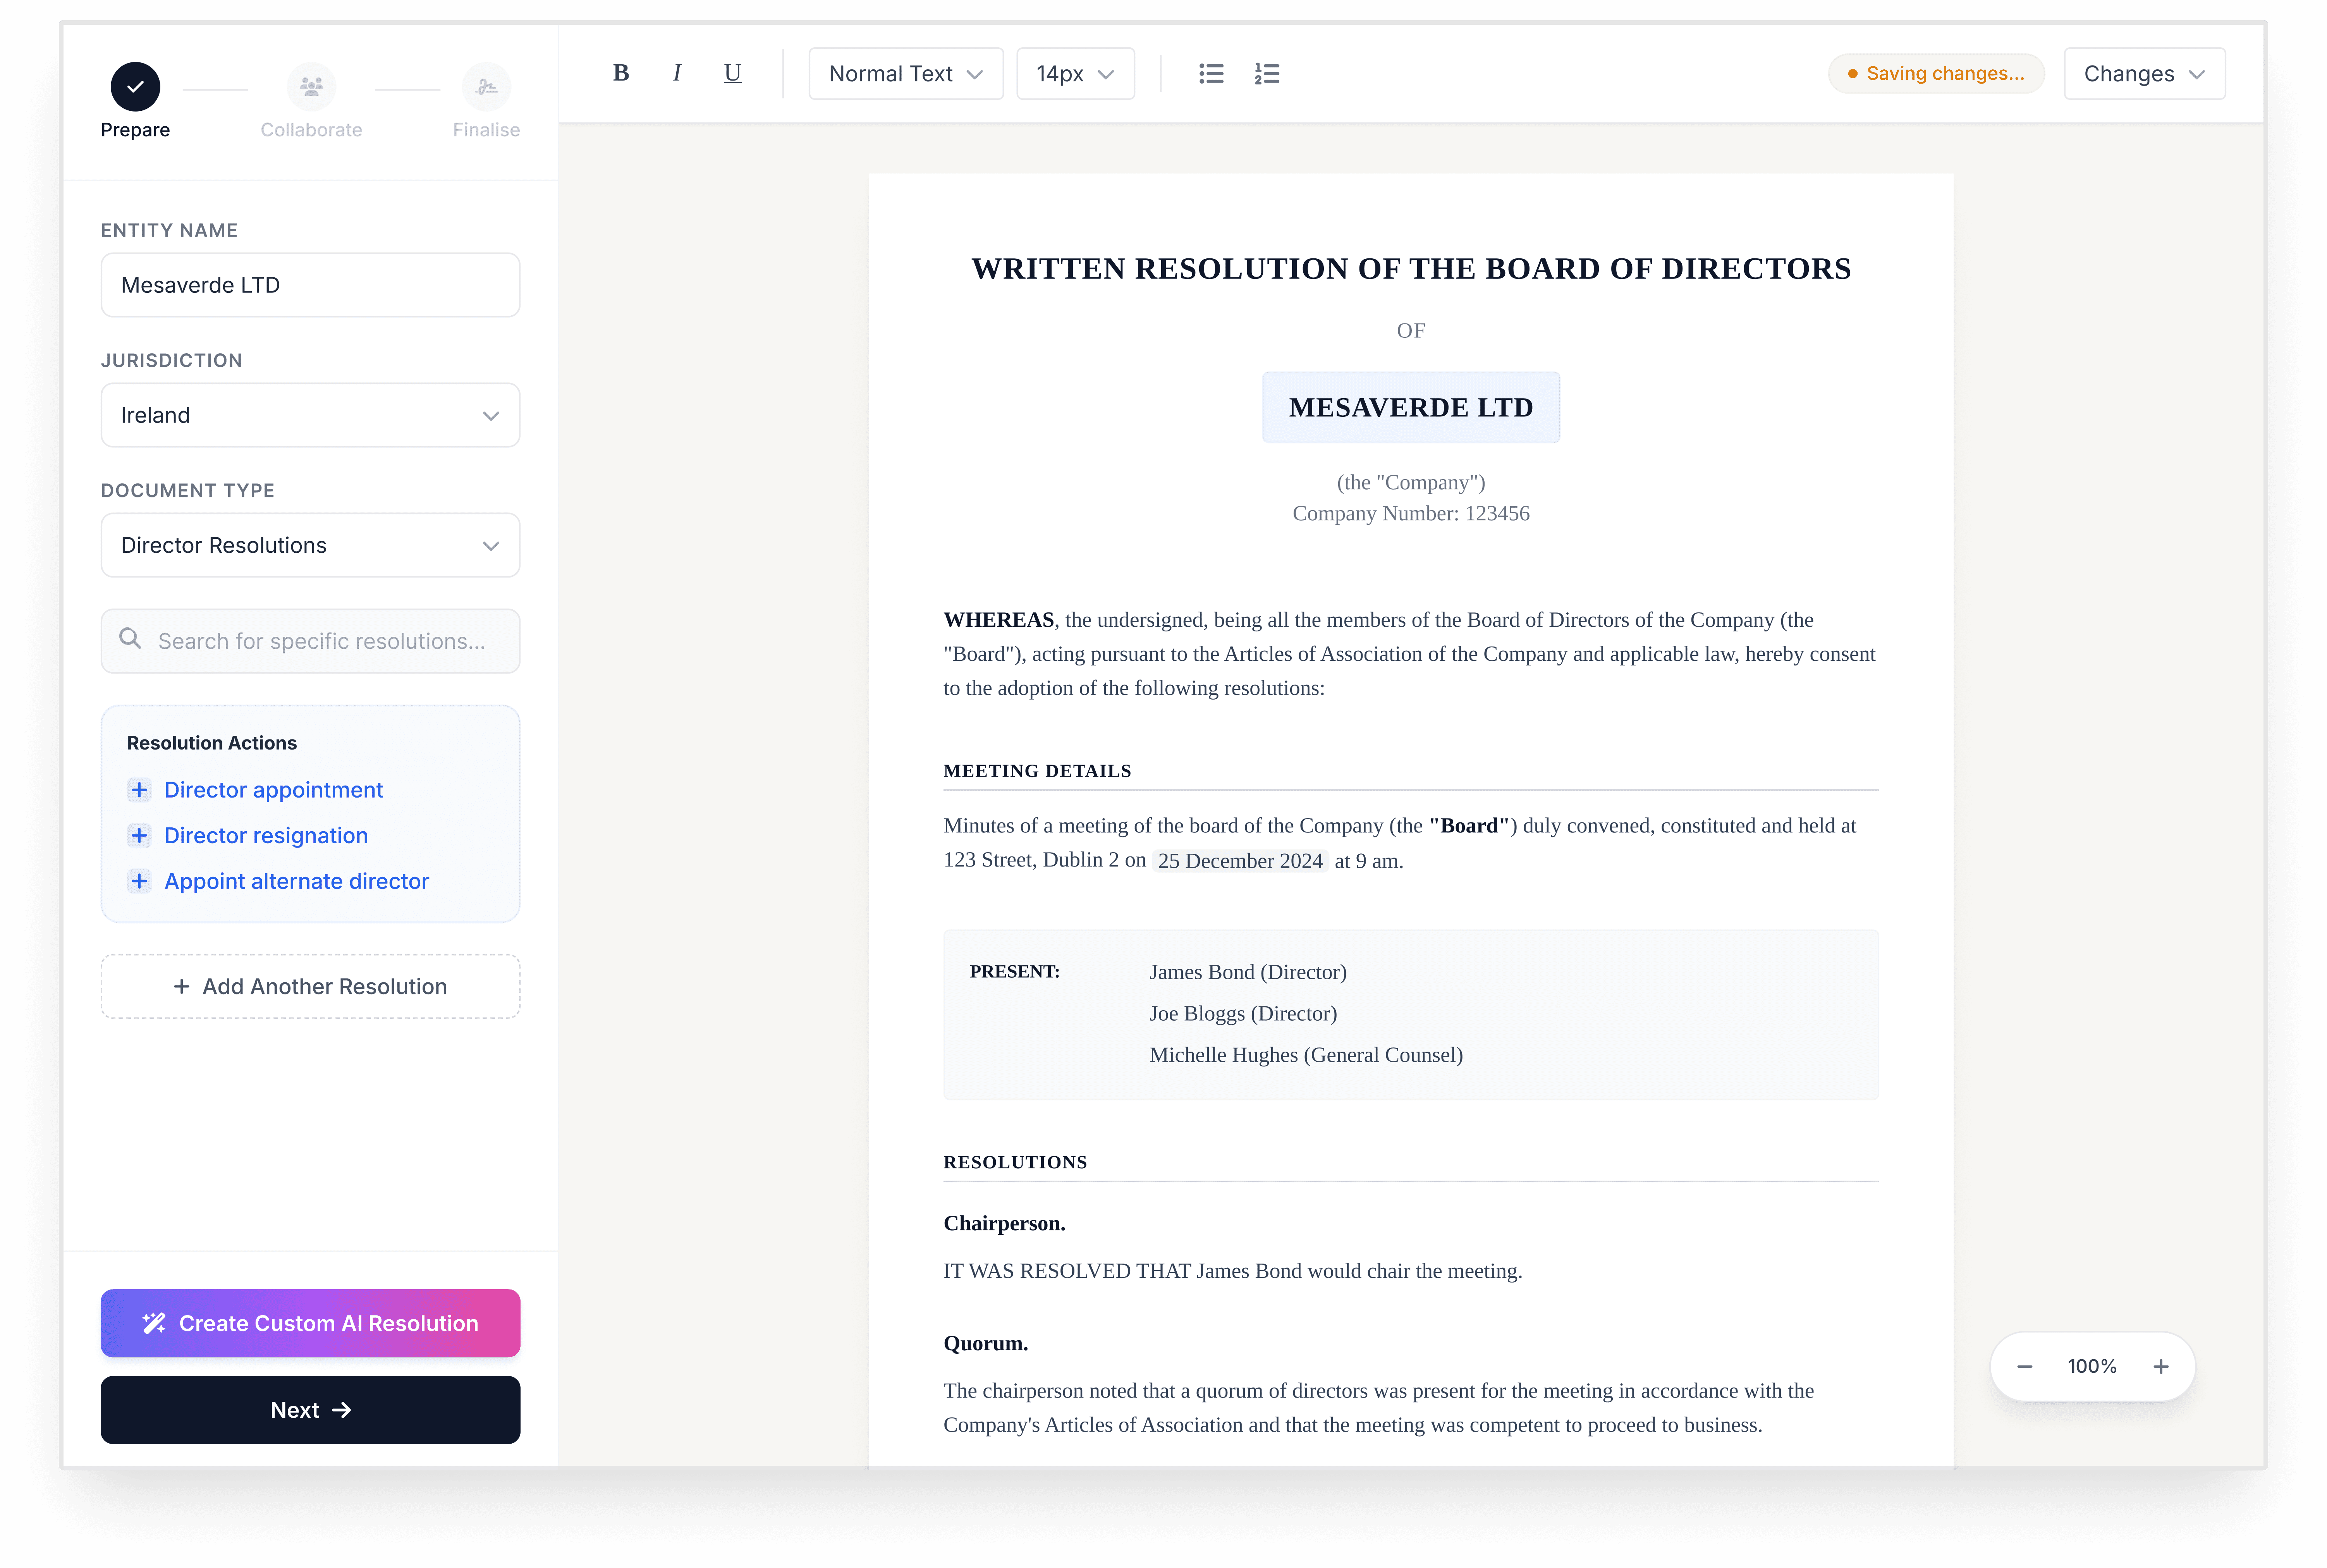Click Create Custom AI Resolution button
Screen dimensions: 2327x1568
(310, 1323)
